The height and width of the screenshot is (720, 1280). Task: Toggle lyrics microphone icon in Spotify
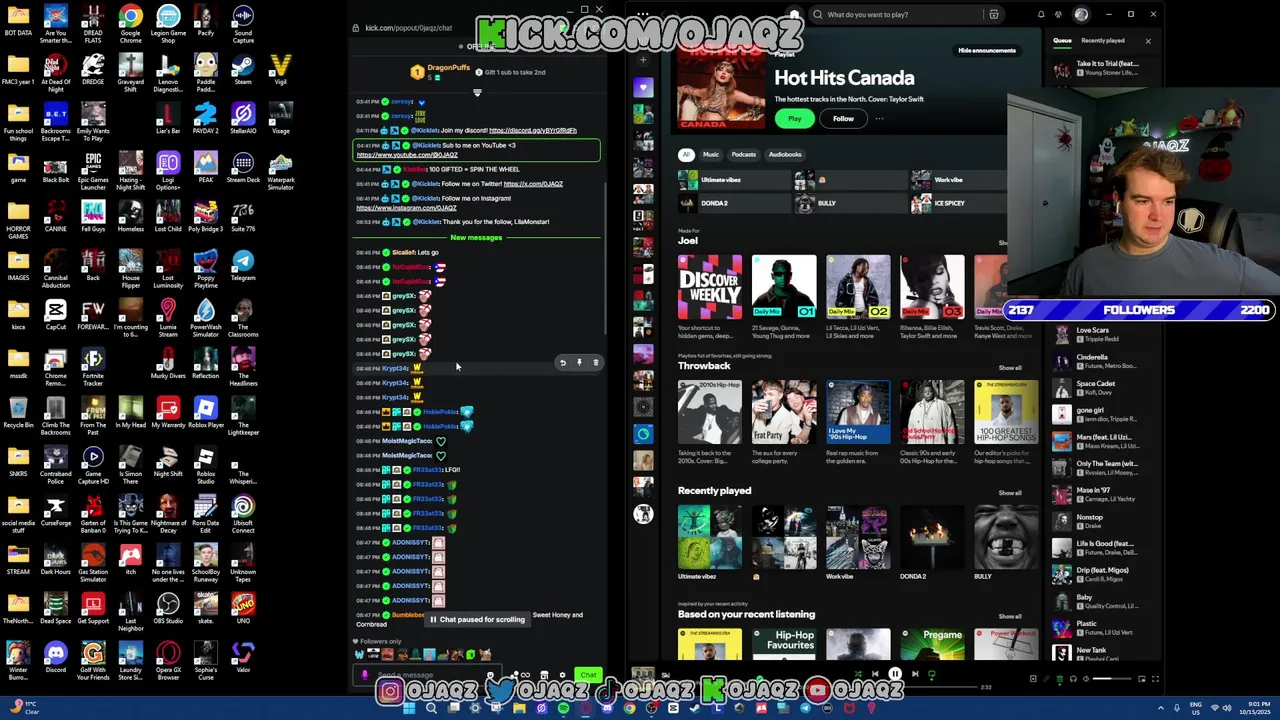click(1047, 679)
